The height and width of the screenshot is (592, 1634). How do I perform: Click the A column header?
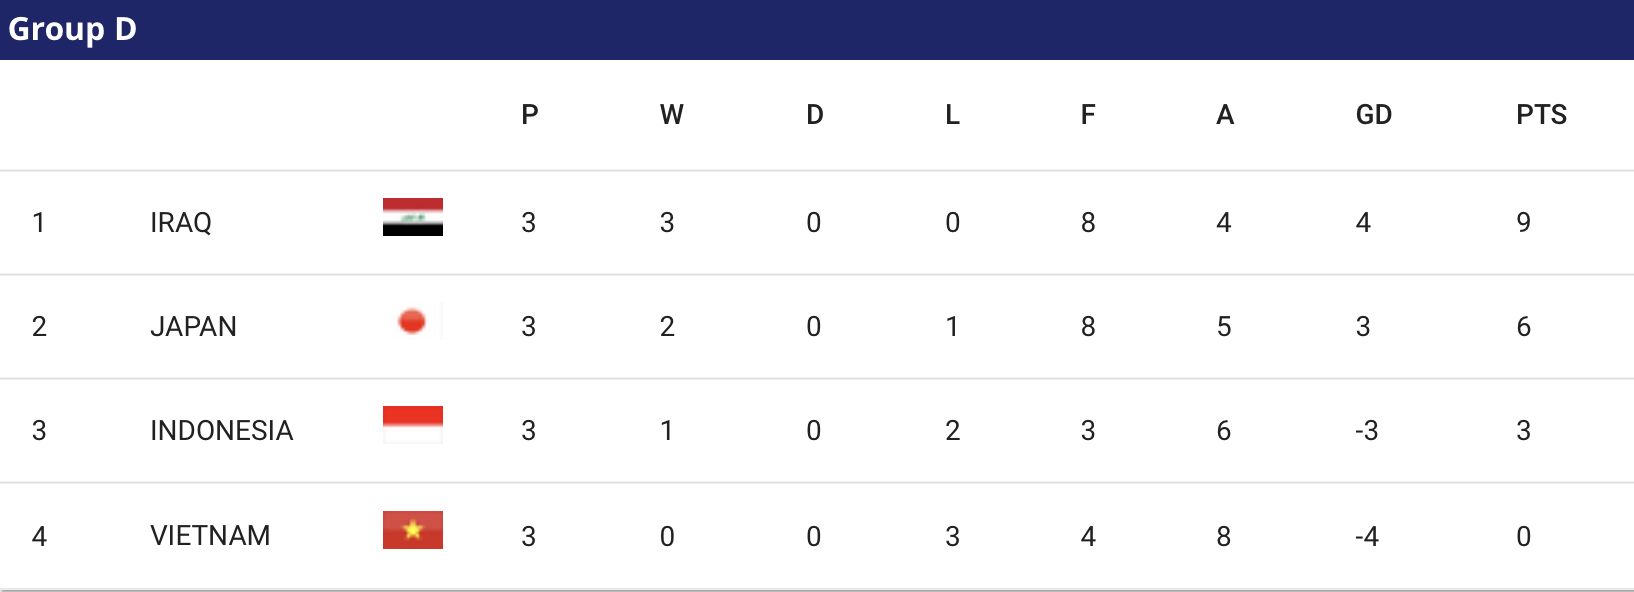[x=1225, y=114]
